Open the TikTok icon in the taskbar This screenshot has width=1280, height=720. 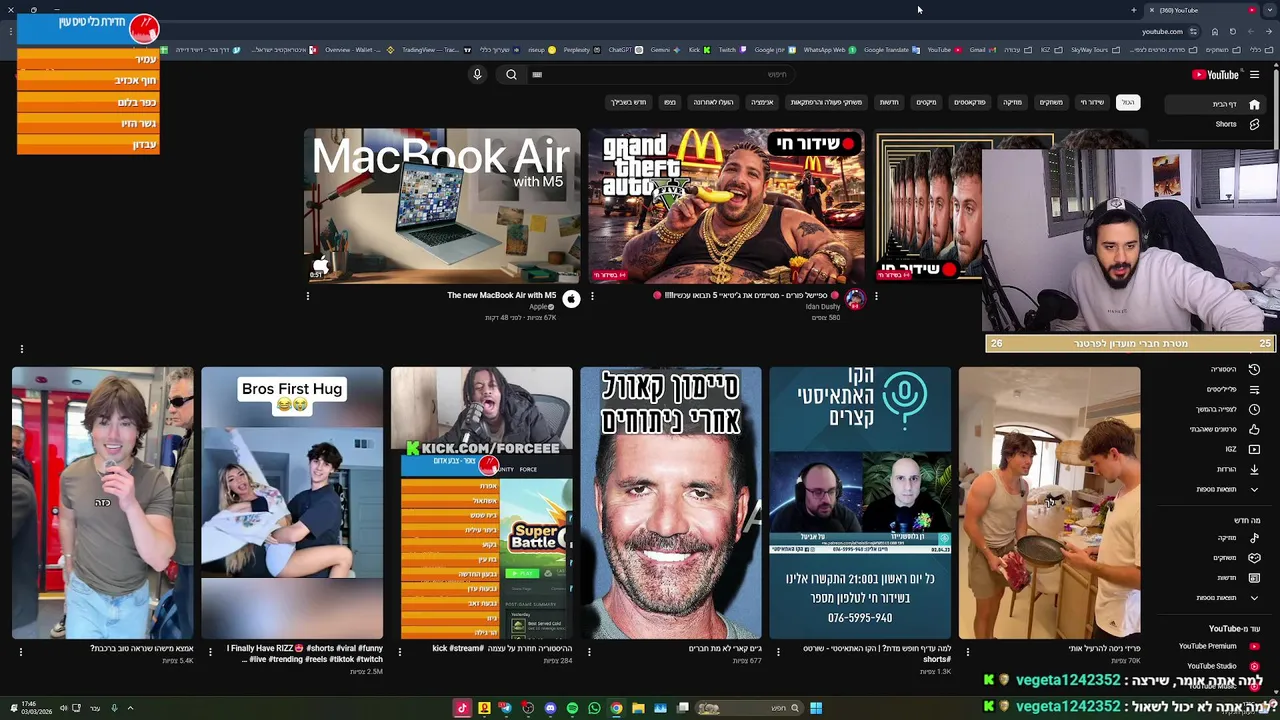click(462, 708)
